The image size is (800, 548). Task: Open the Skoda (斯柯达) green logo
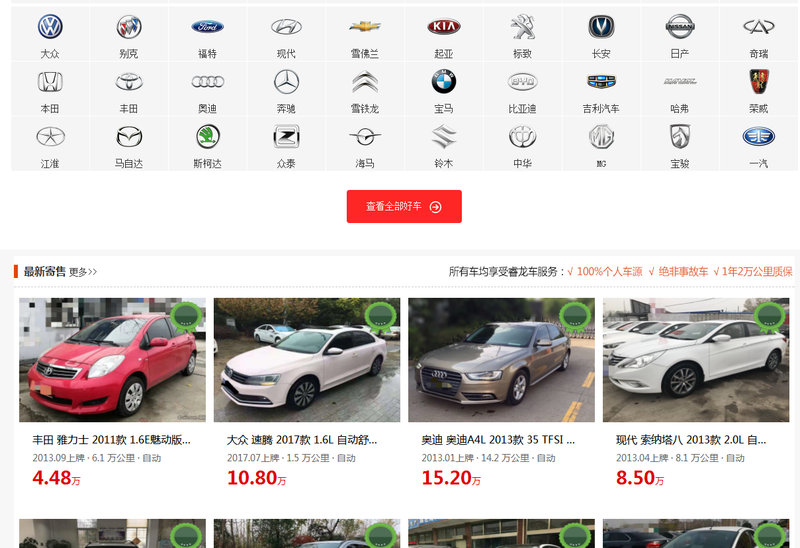(208, 137)
